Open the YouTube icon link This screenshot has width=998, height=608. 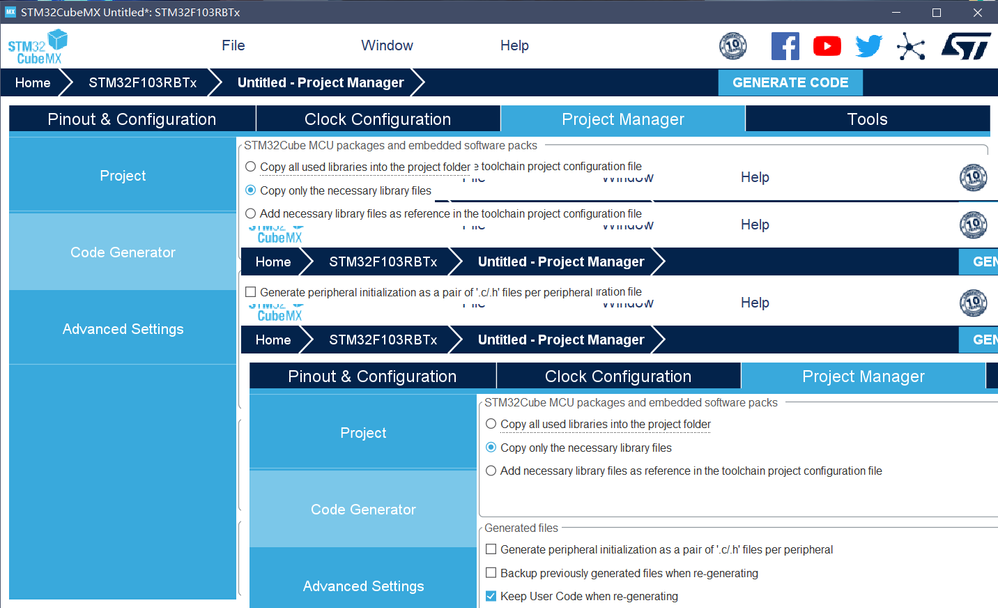(x=827, y=46)
